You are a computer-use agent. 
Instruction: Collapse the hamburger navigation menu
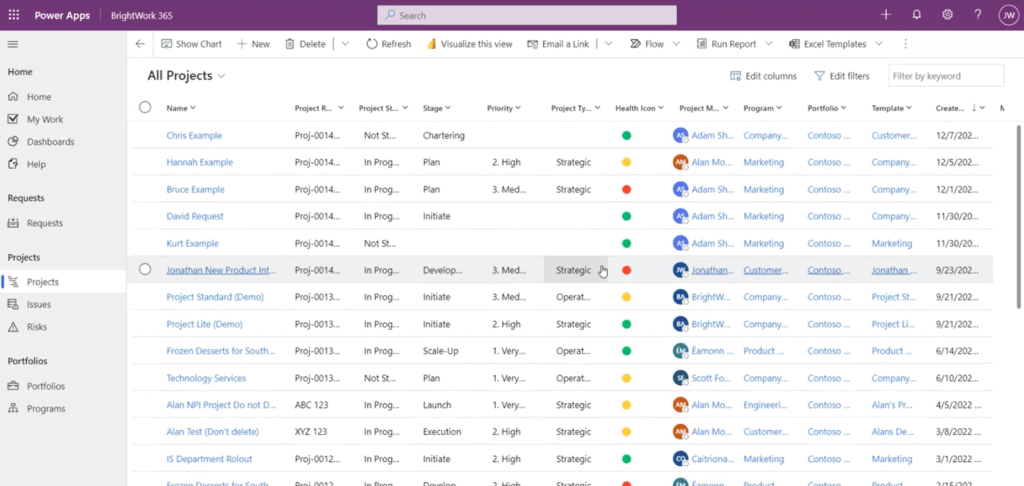[x=13, y=44]
